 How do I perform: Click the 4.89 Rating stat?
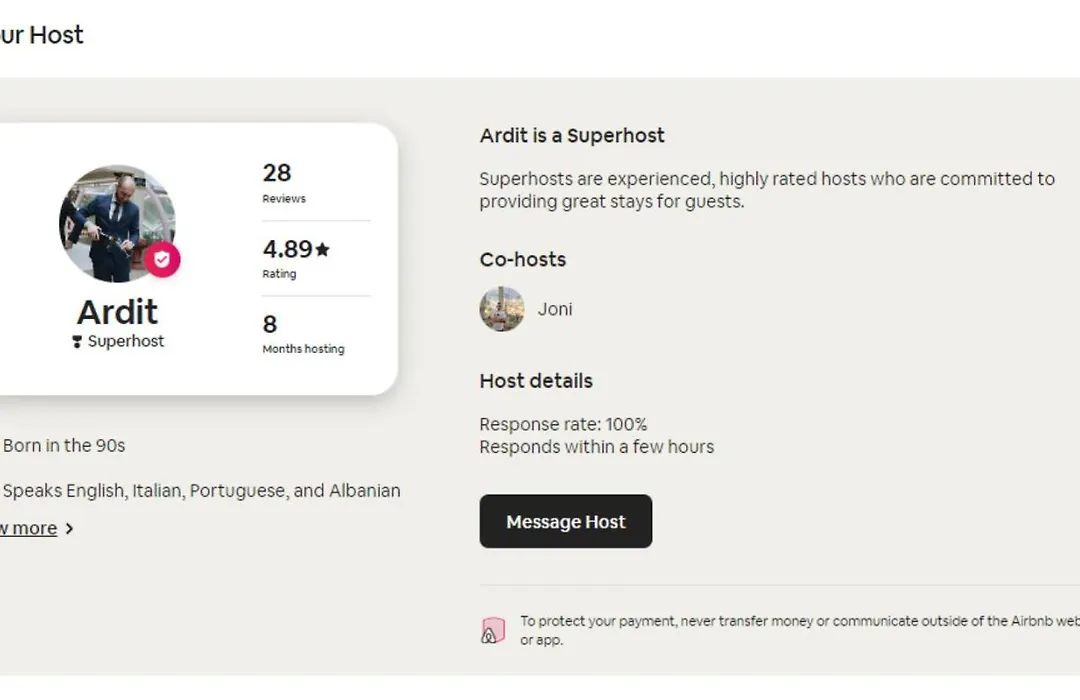pyautogui.click(x=296, y=258)
